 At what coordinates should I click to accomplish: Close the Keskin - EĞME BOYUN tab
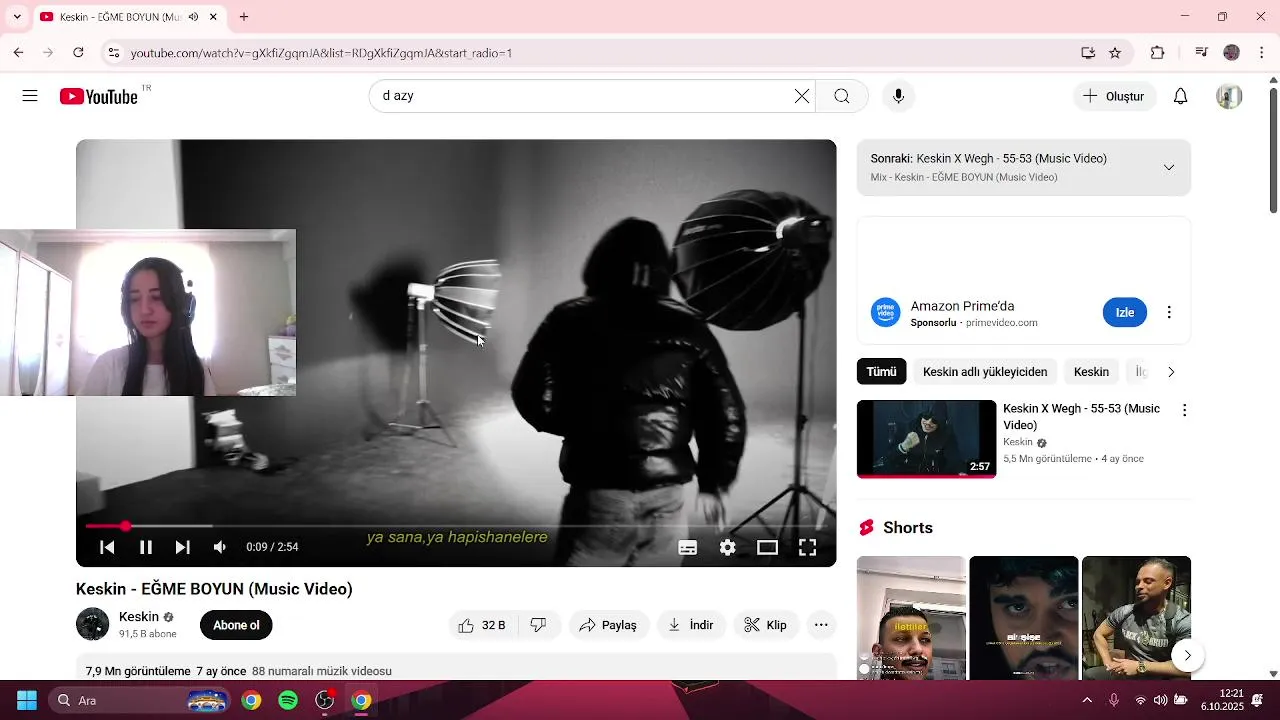(213, 17)
